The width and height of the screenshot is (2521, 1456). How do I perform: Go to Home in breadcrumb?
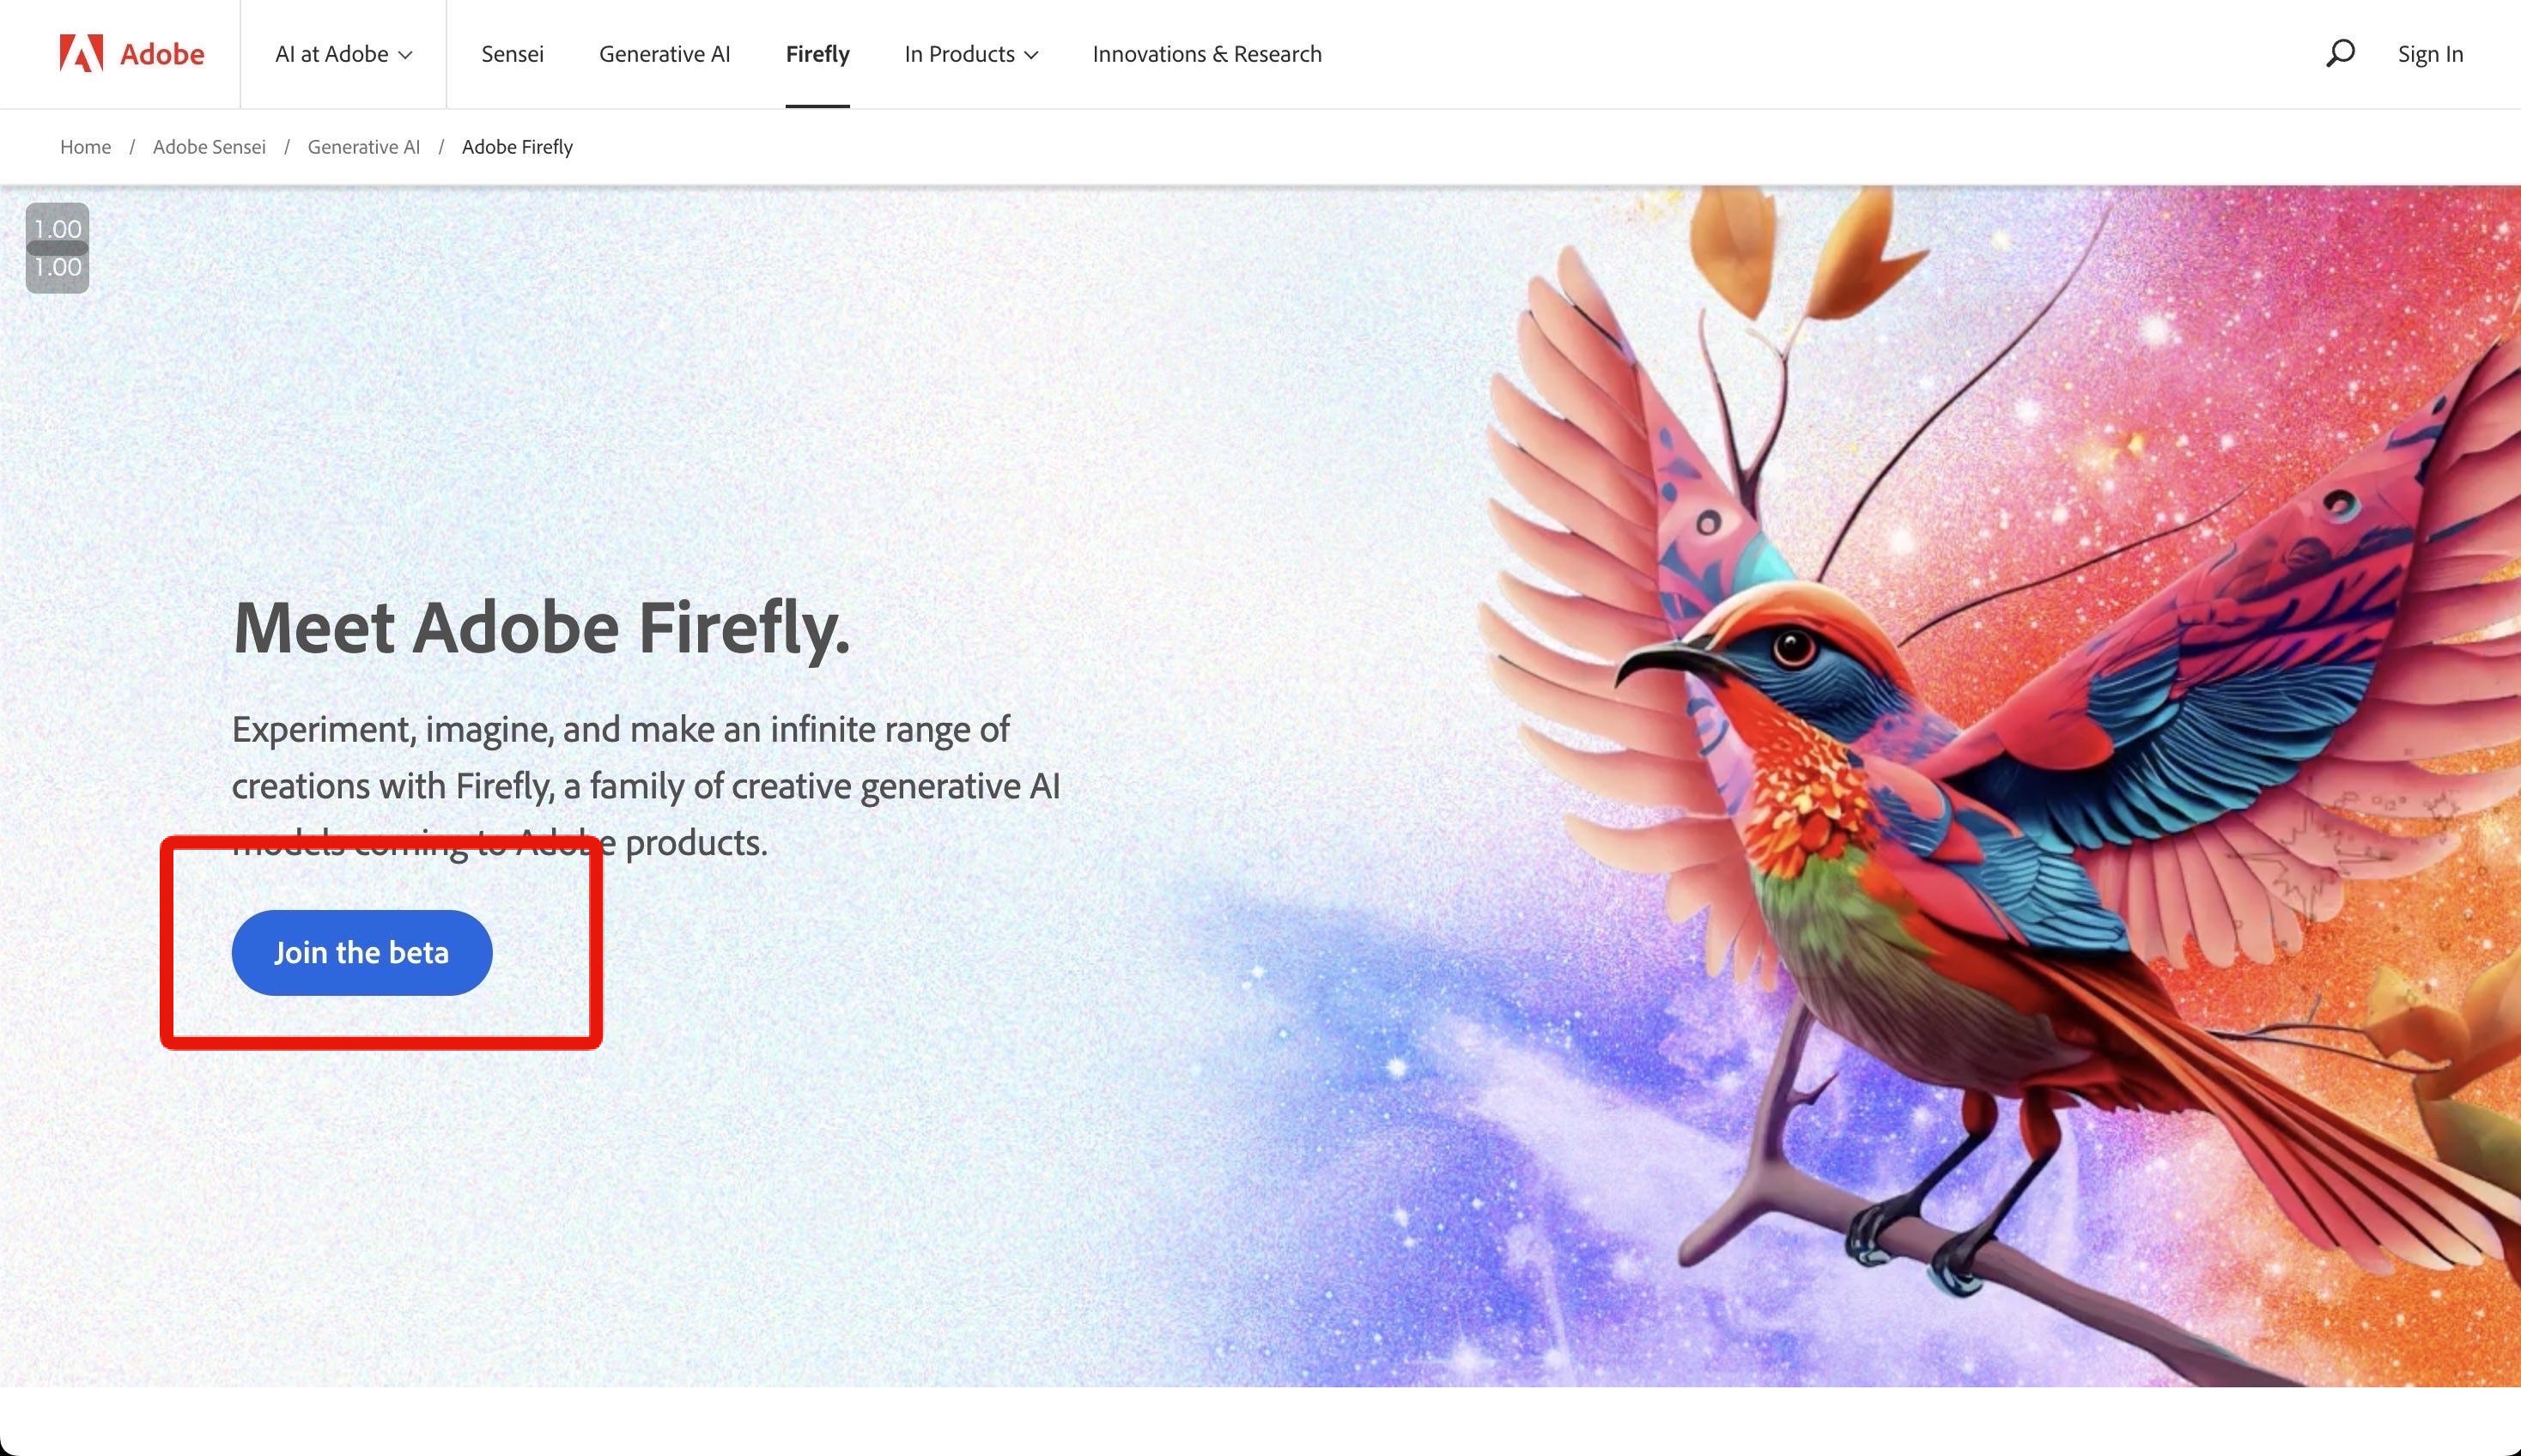point(85,147)
